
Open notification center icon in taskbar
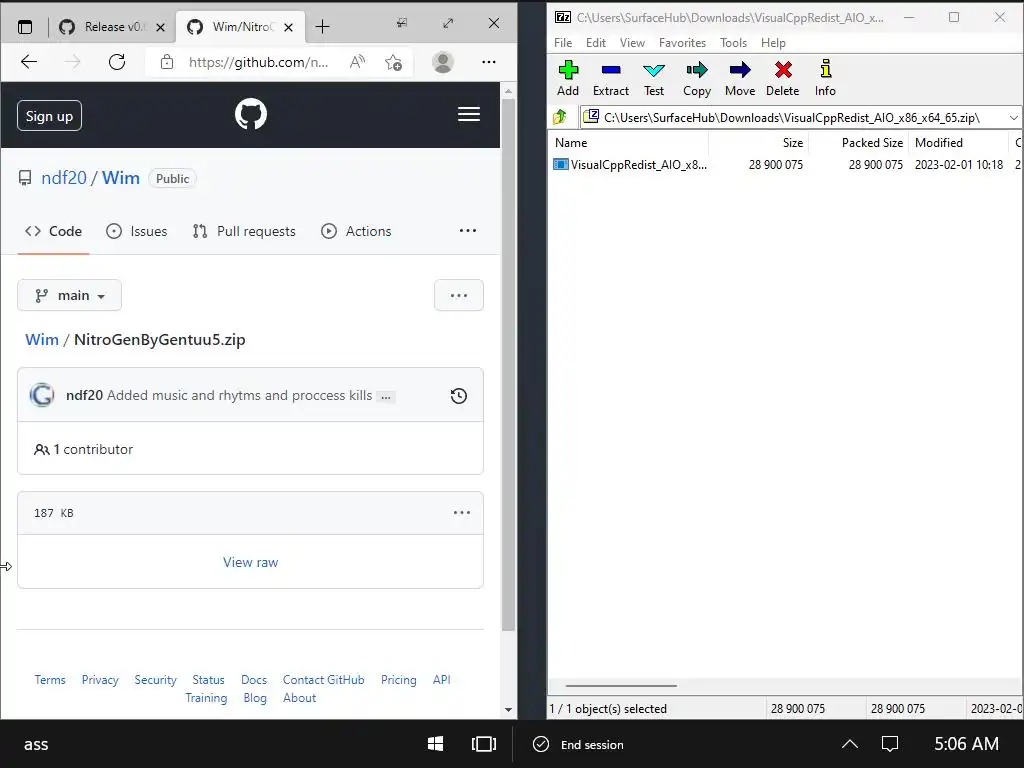[x=890, y=744]
